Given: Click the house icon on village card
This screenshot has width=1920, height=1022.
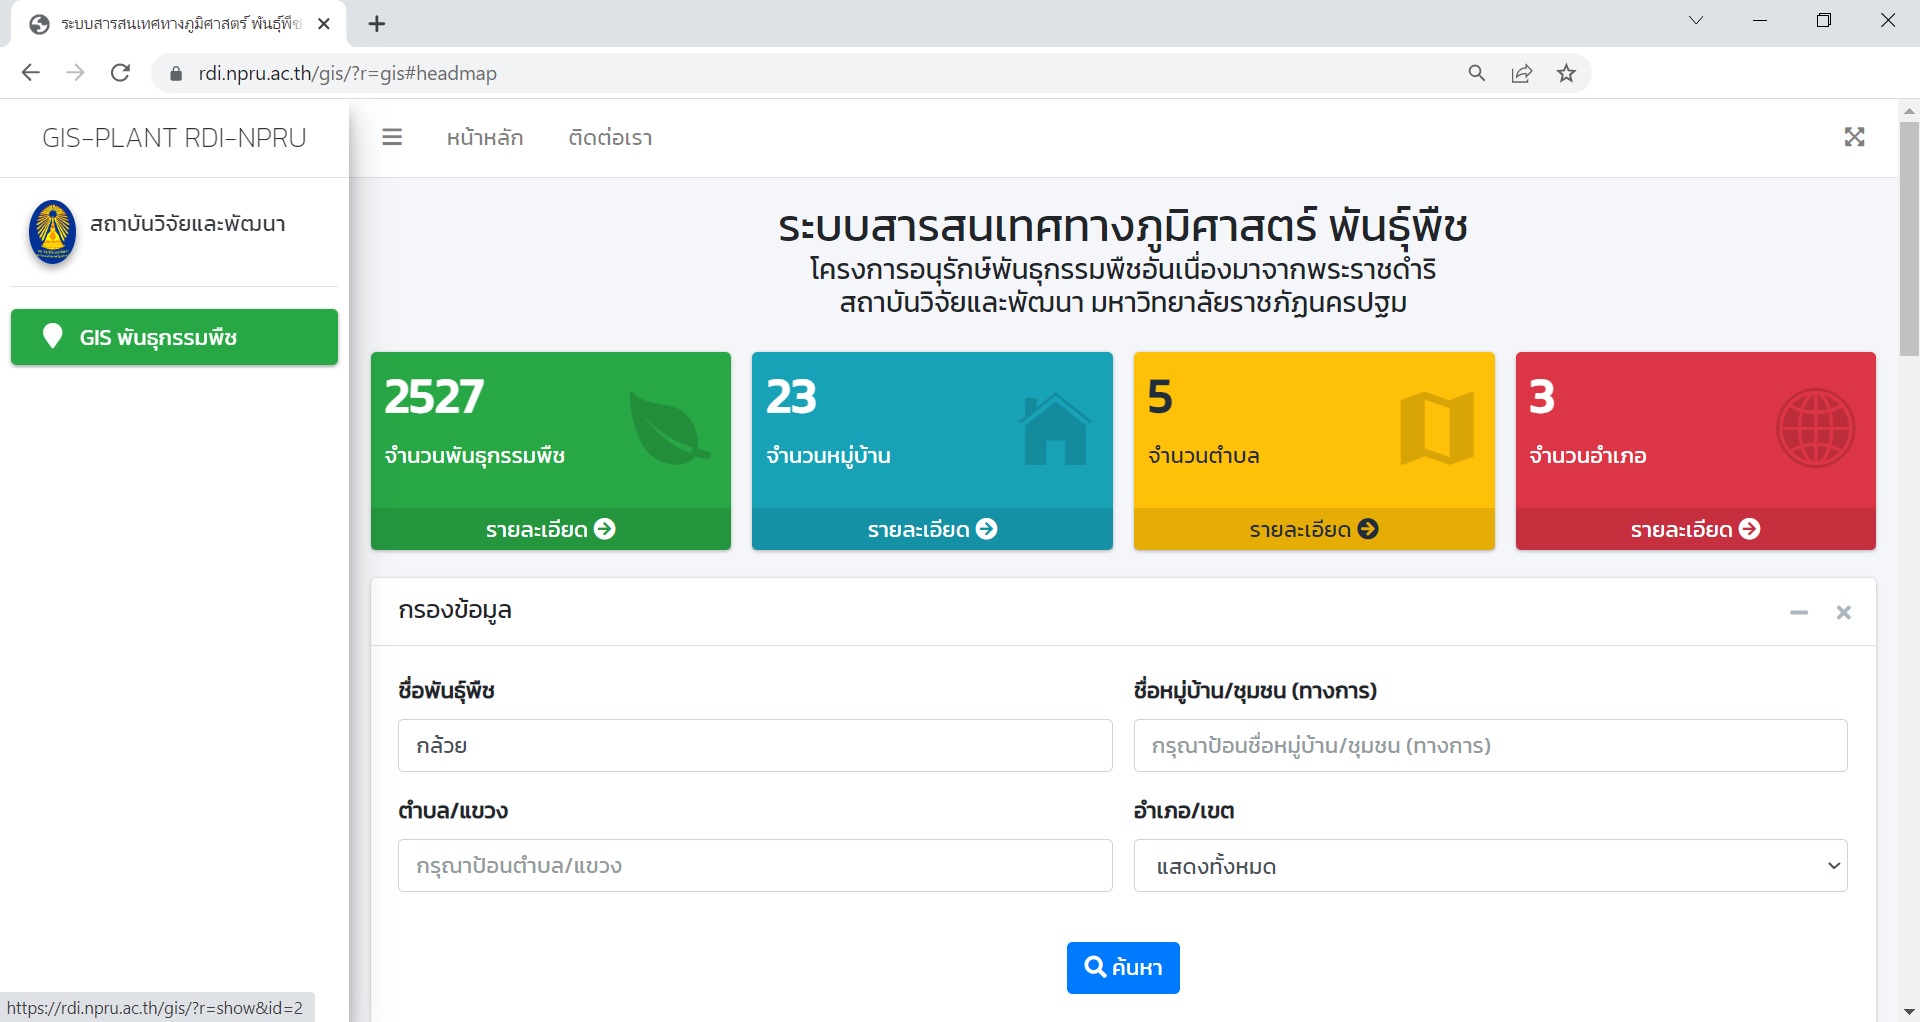Looking at the screenshot, I should coord(1054,429).
